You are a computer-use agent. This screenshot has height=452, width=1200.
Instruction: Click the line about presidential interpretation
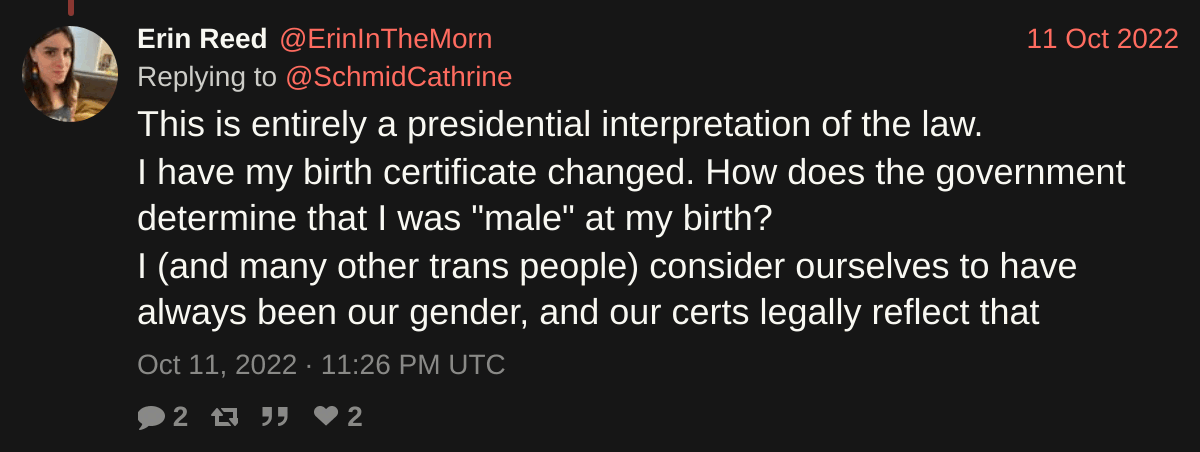pos(560,124)
